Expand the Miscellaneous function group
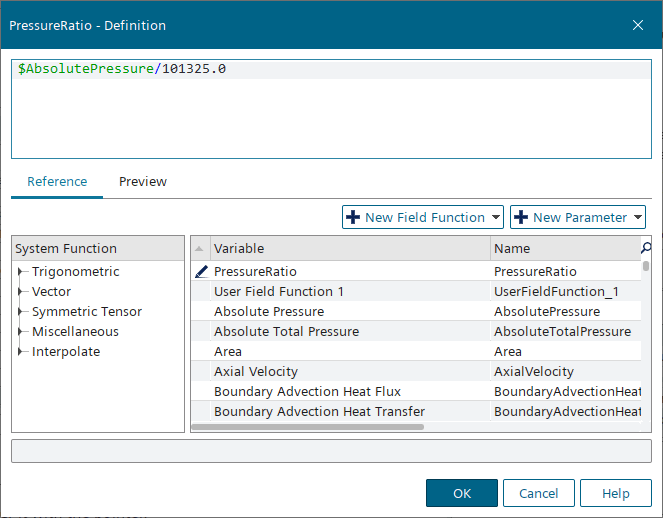Screen dimensions: 663x518 click(x=21, y=332)
